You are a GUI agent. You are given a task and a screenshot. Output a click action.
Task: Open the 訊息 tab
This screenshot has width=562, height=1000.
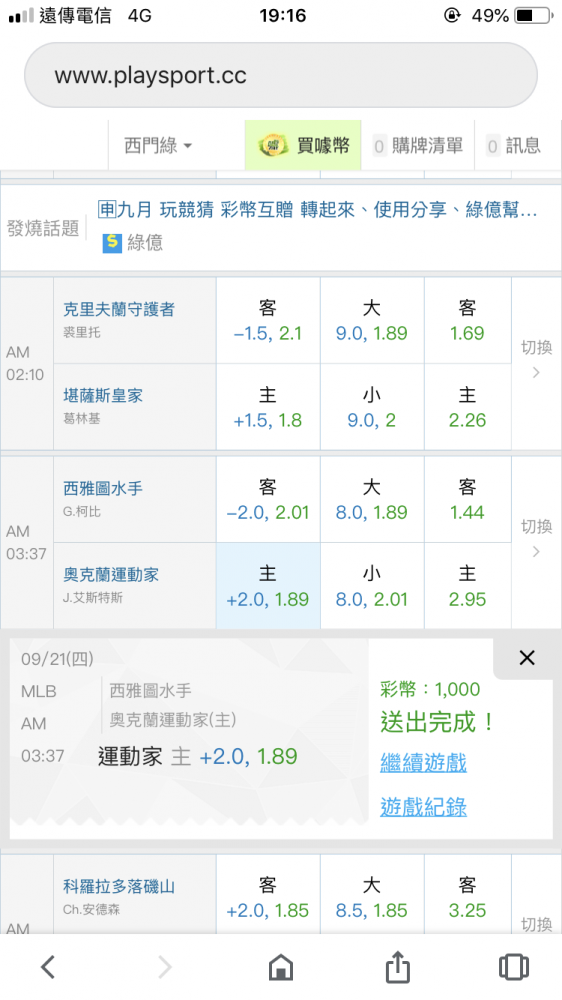pos(513,145)
